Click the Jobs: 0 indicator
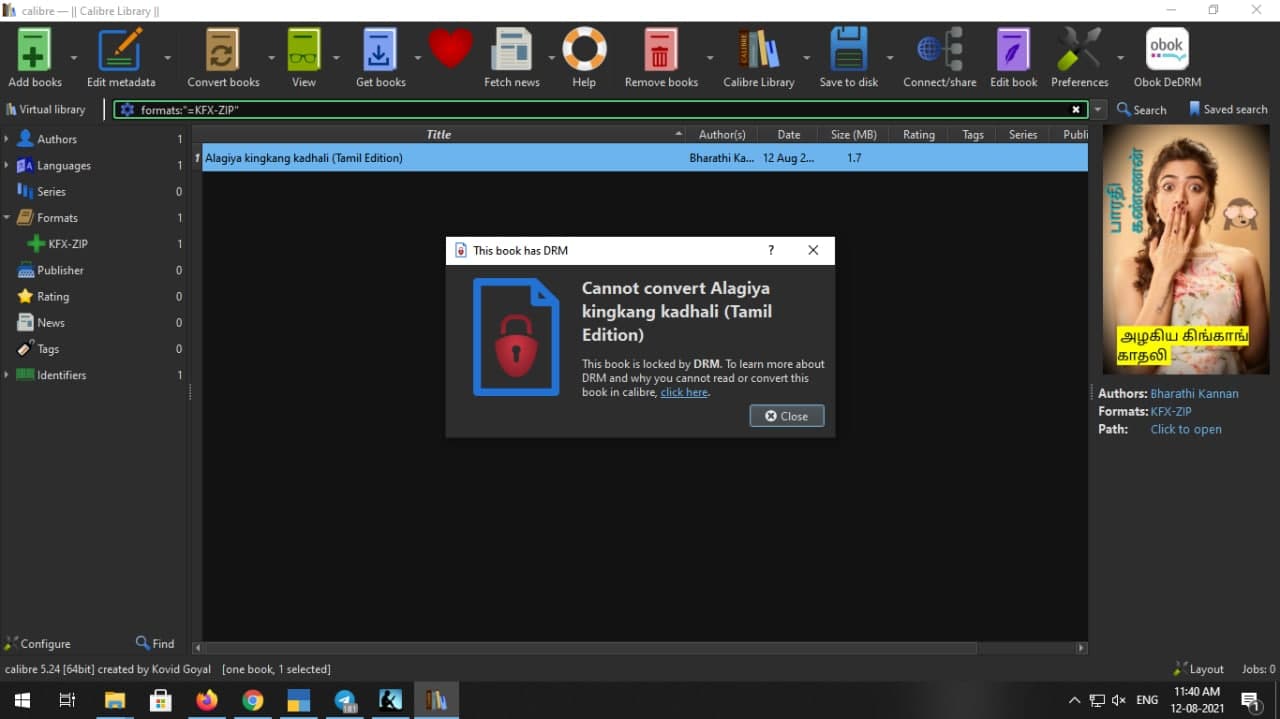 click(1258, 669)
